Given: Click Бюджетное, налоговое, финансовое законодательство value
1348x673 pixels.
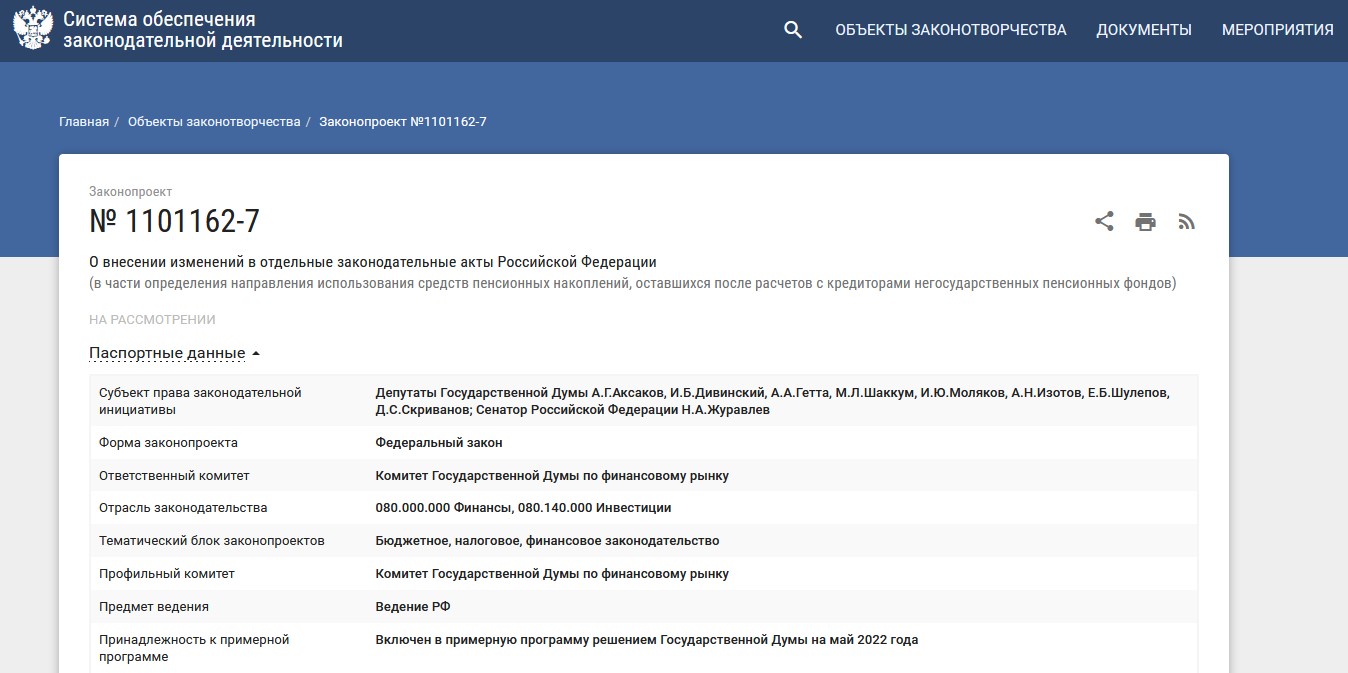Looking at the screenshot, I should [547, 541].
